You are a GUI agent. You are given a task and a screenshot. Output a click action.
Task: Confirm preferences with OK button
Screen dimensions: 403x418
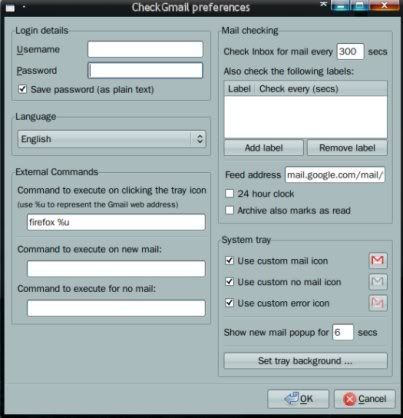298,399
